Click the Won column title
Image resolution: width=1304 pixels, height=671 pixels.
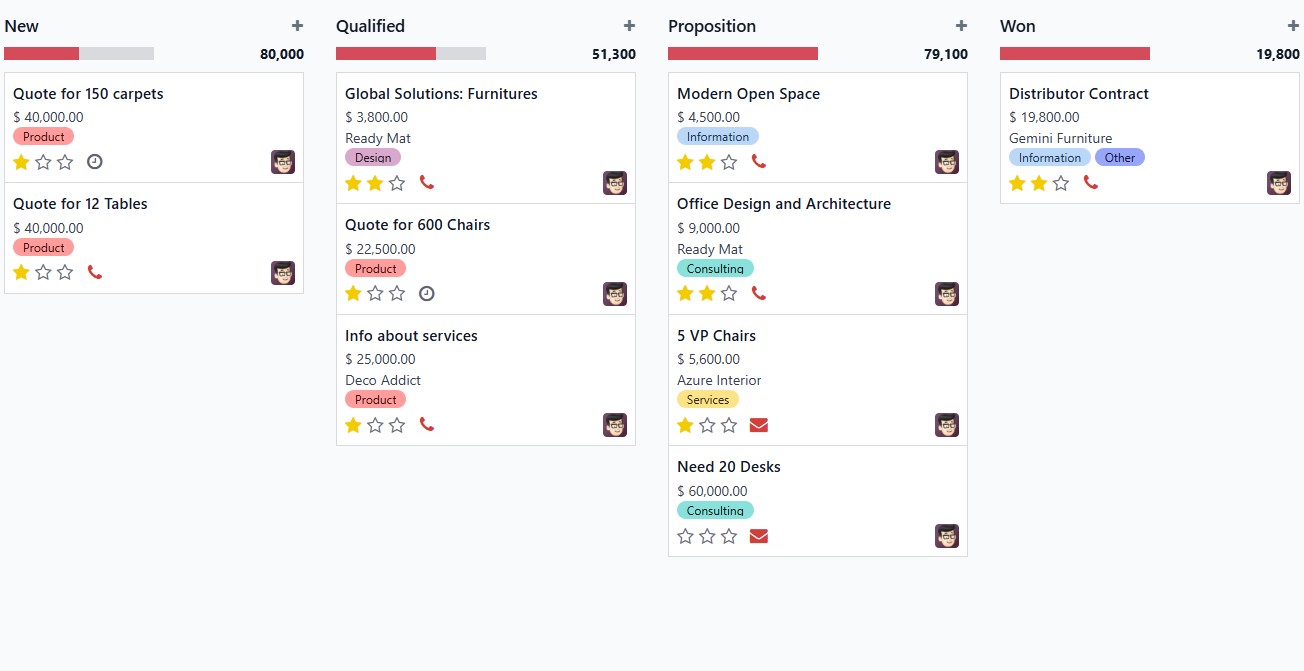tap(1018, 26)
